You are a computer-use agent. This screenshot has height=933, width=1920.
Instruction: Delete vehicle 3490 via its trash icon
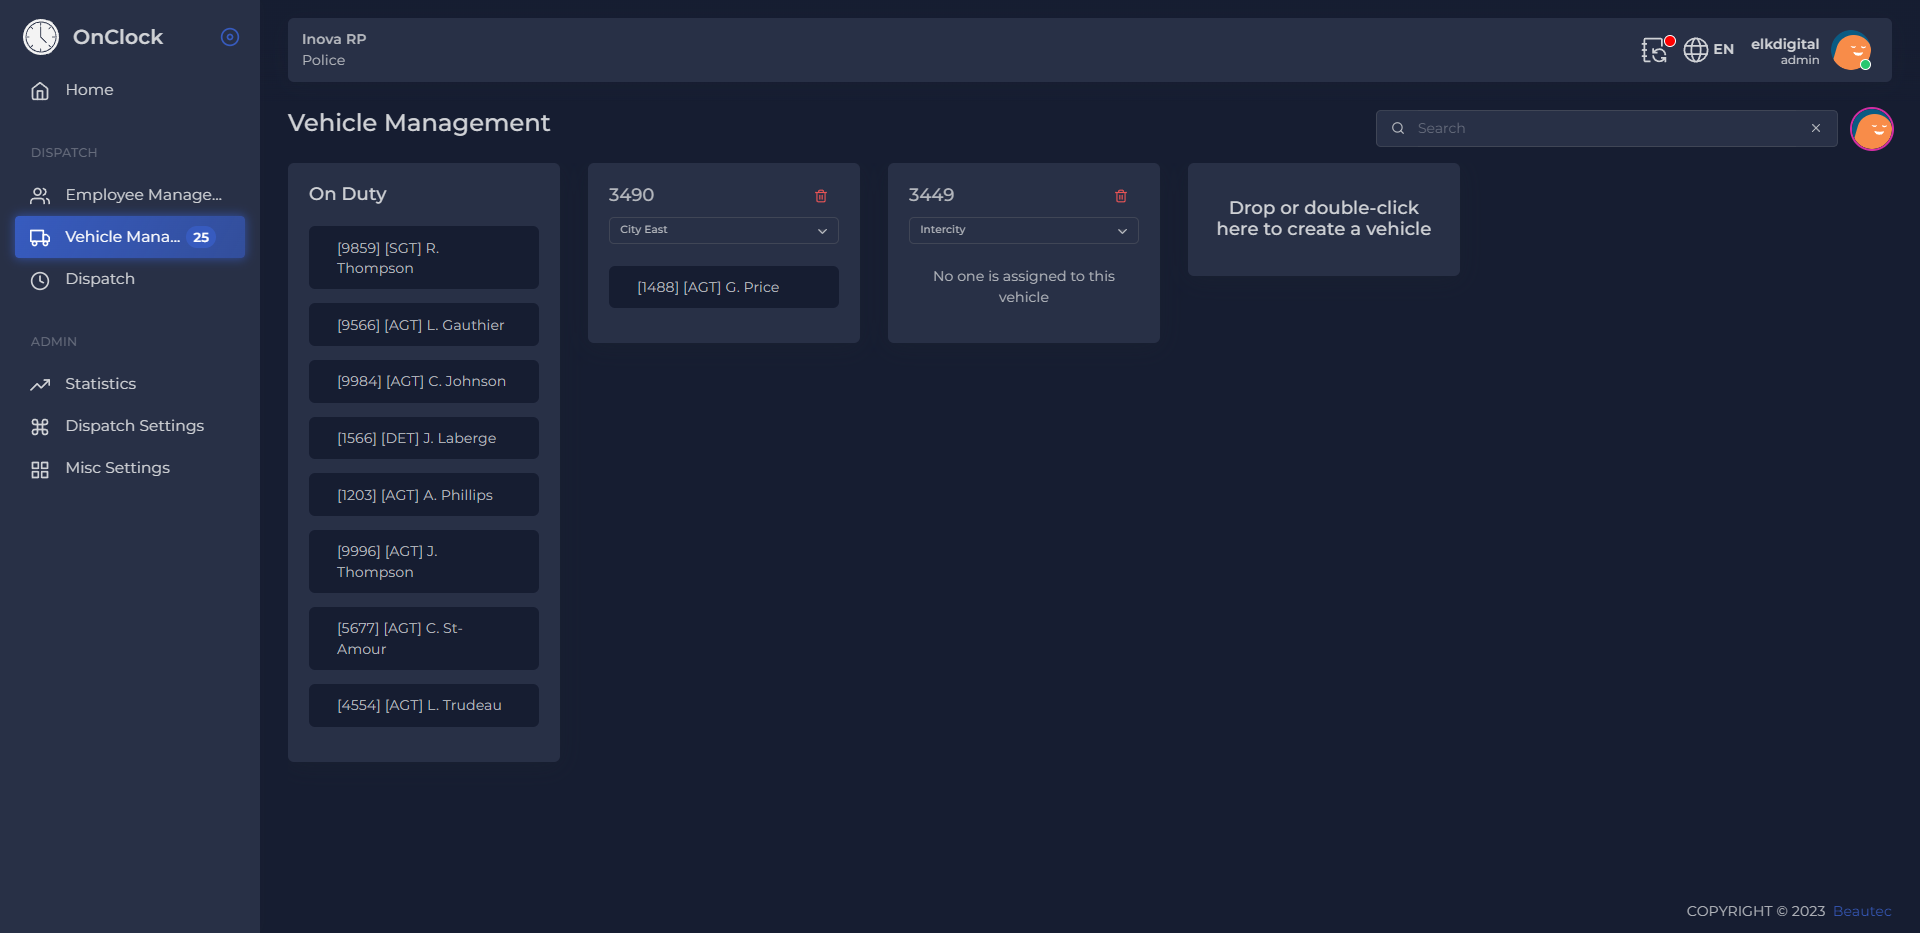(x=821, y=196)
